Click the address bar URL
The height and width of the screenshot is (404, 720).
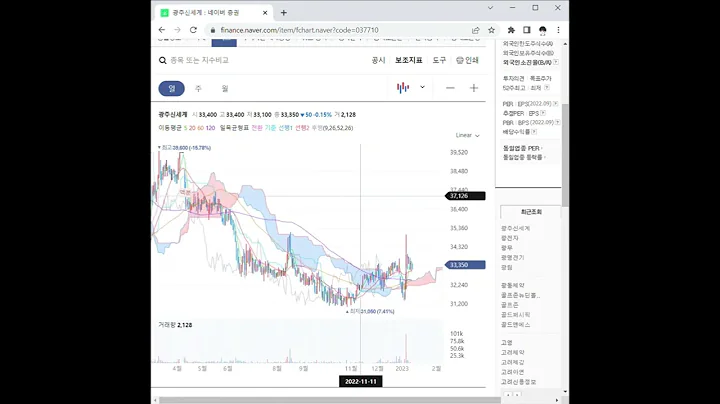pos(299,30)
